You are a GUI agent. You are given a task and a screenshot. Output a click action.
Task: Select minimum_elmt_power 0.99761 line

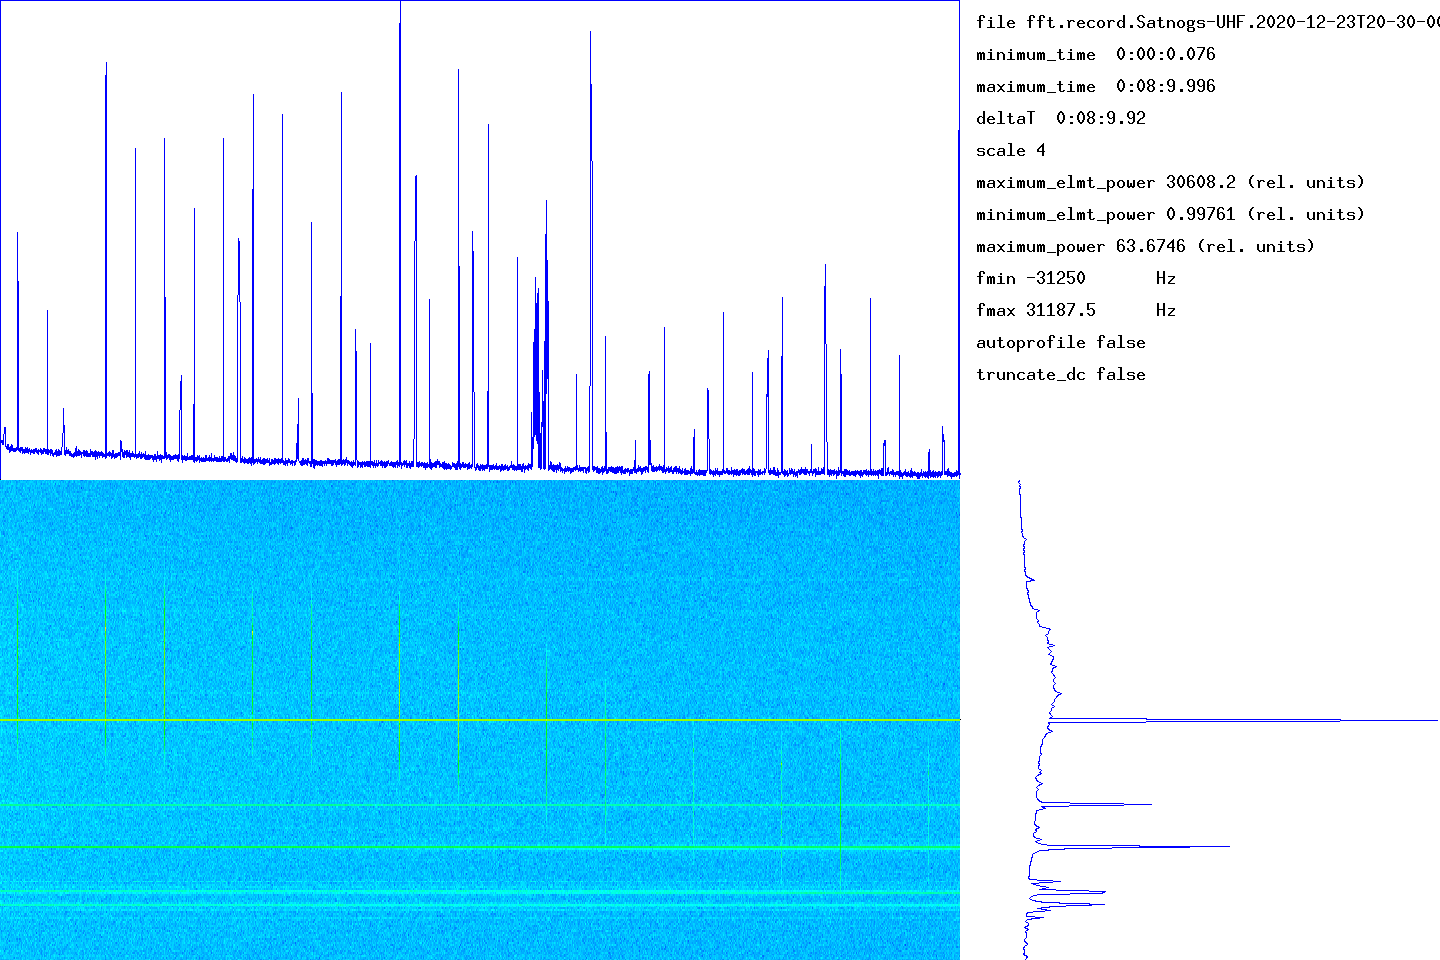[1171, 214]
